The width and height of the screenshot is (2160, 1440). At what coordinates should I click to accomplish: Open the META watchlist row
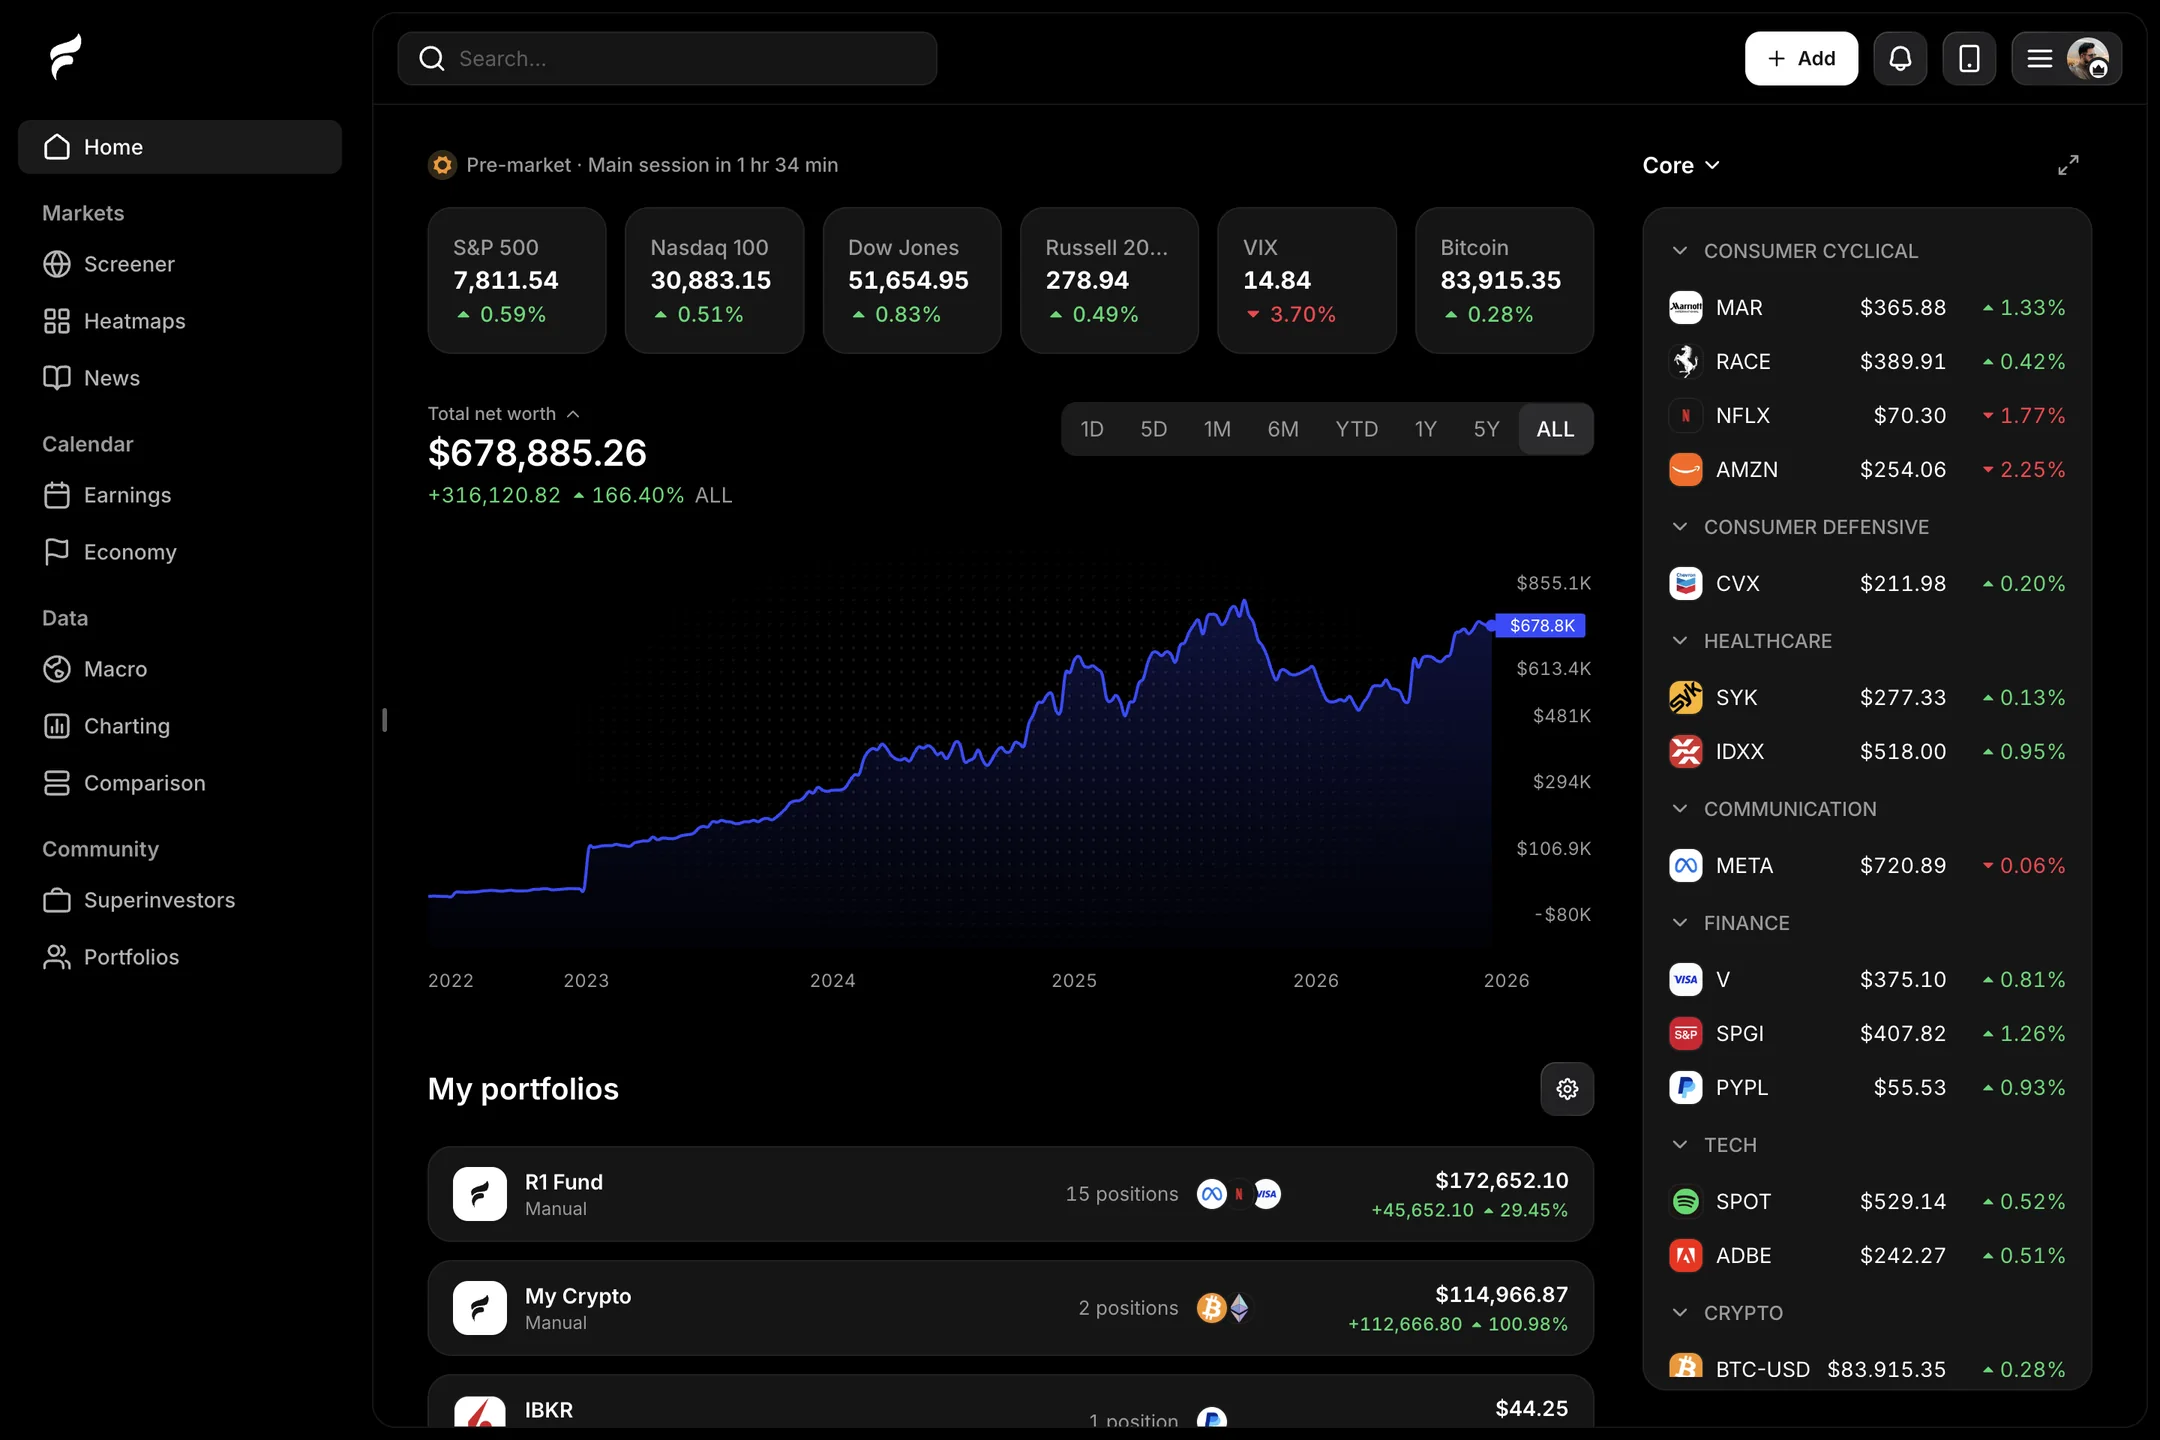pyautogui.click(x=1867, y=866)
